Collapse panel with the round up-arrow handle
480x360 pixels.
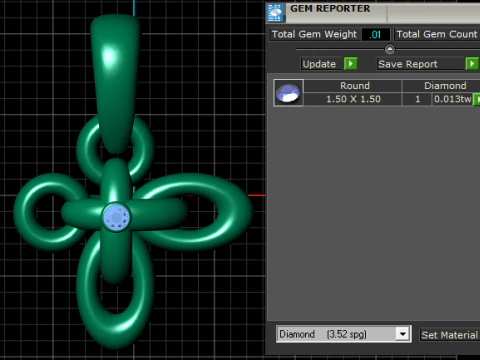click(390, 49)
